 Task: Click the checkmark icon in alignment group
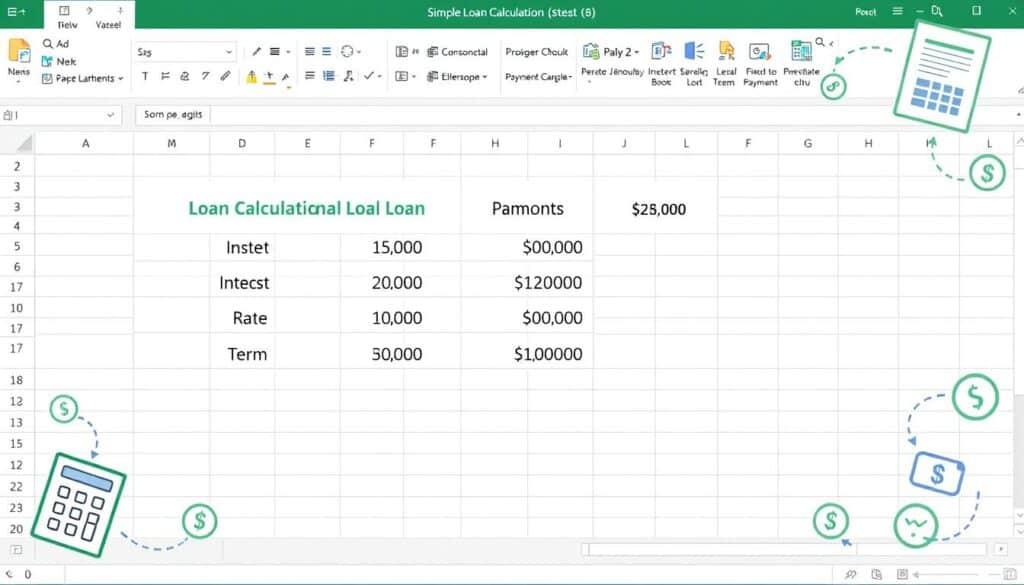tap(369, 76)
